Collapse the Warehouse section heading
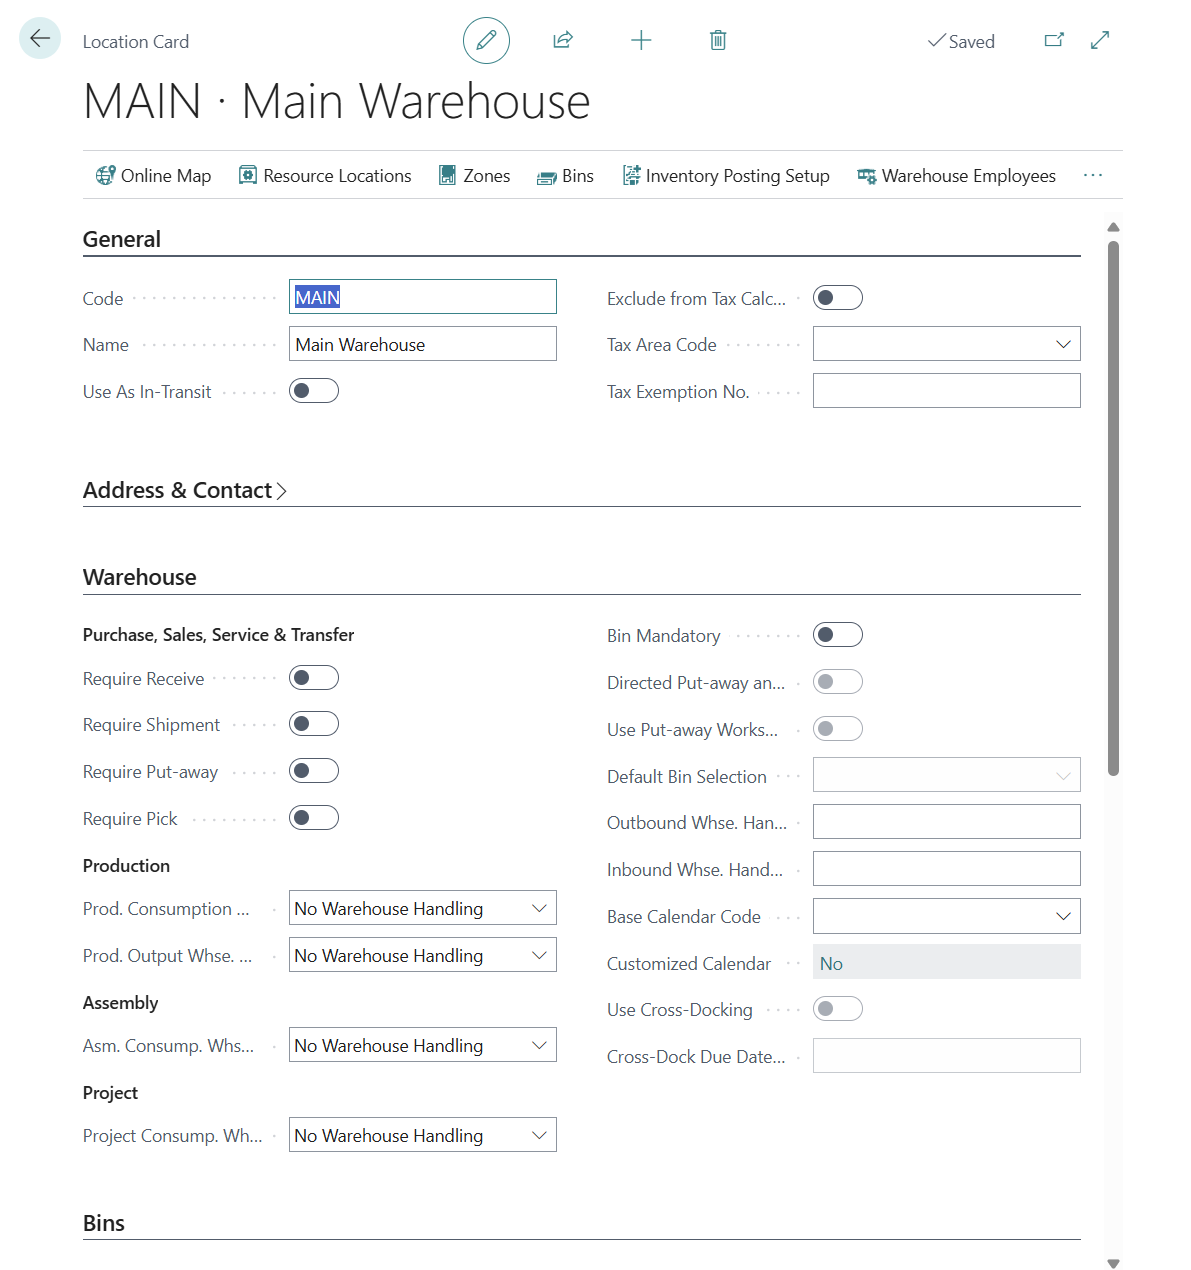Screen dimensions: 1191x1270 point(140,577)
